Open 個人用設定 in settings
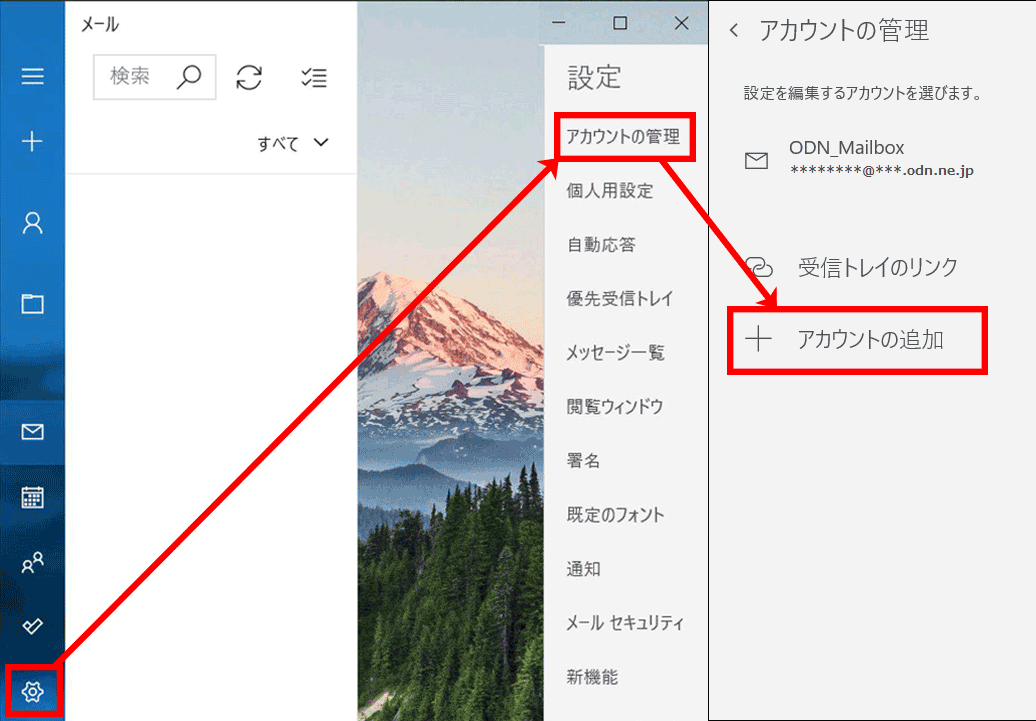Image resolution: width=1036 pixels, height=721 pixels. point(610,191)
